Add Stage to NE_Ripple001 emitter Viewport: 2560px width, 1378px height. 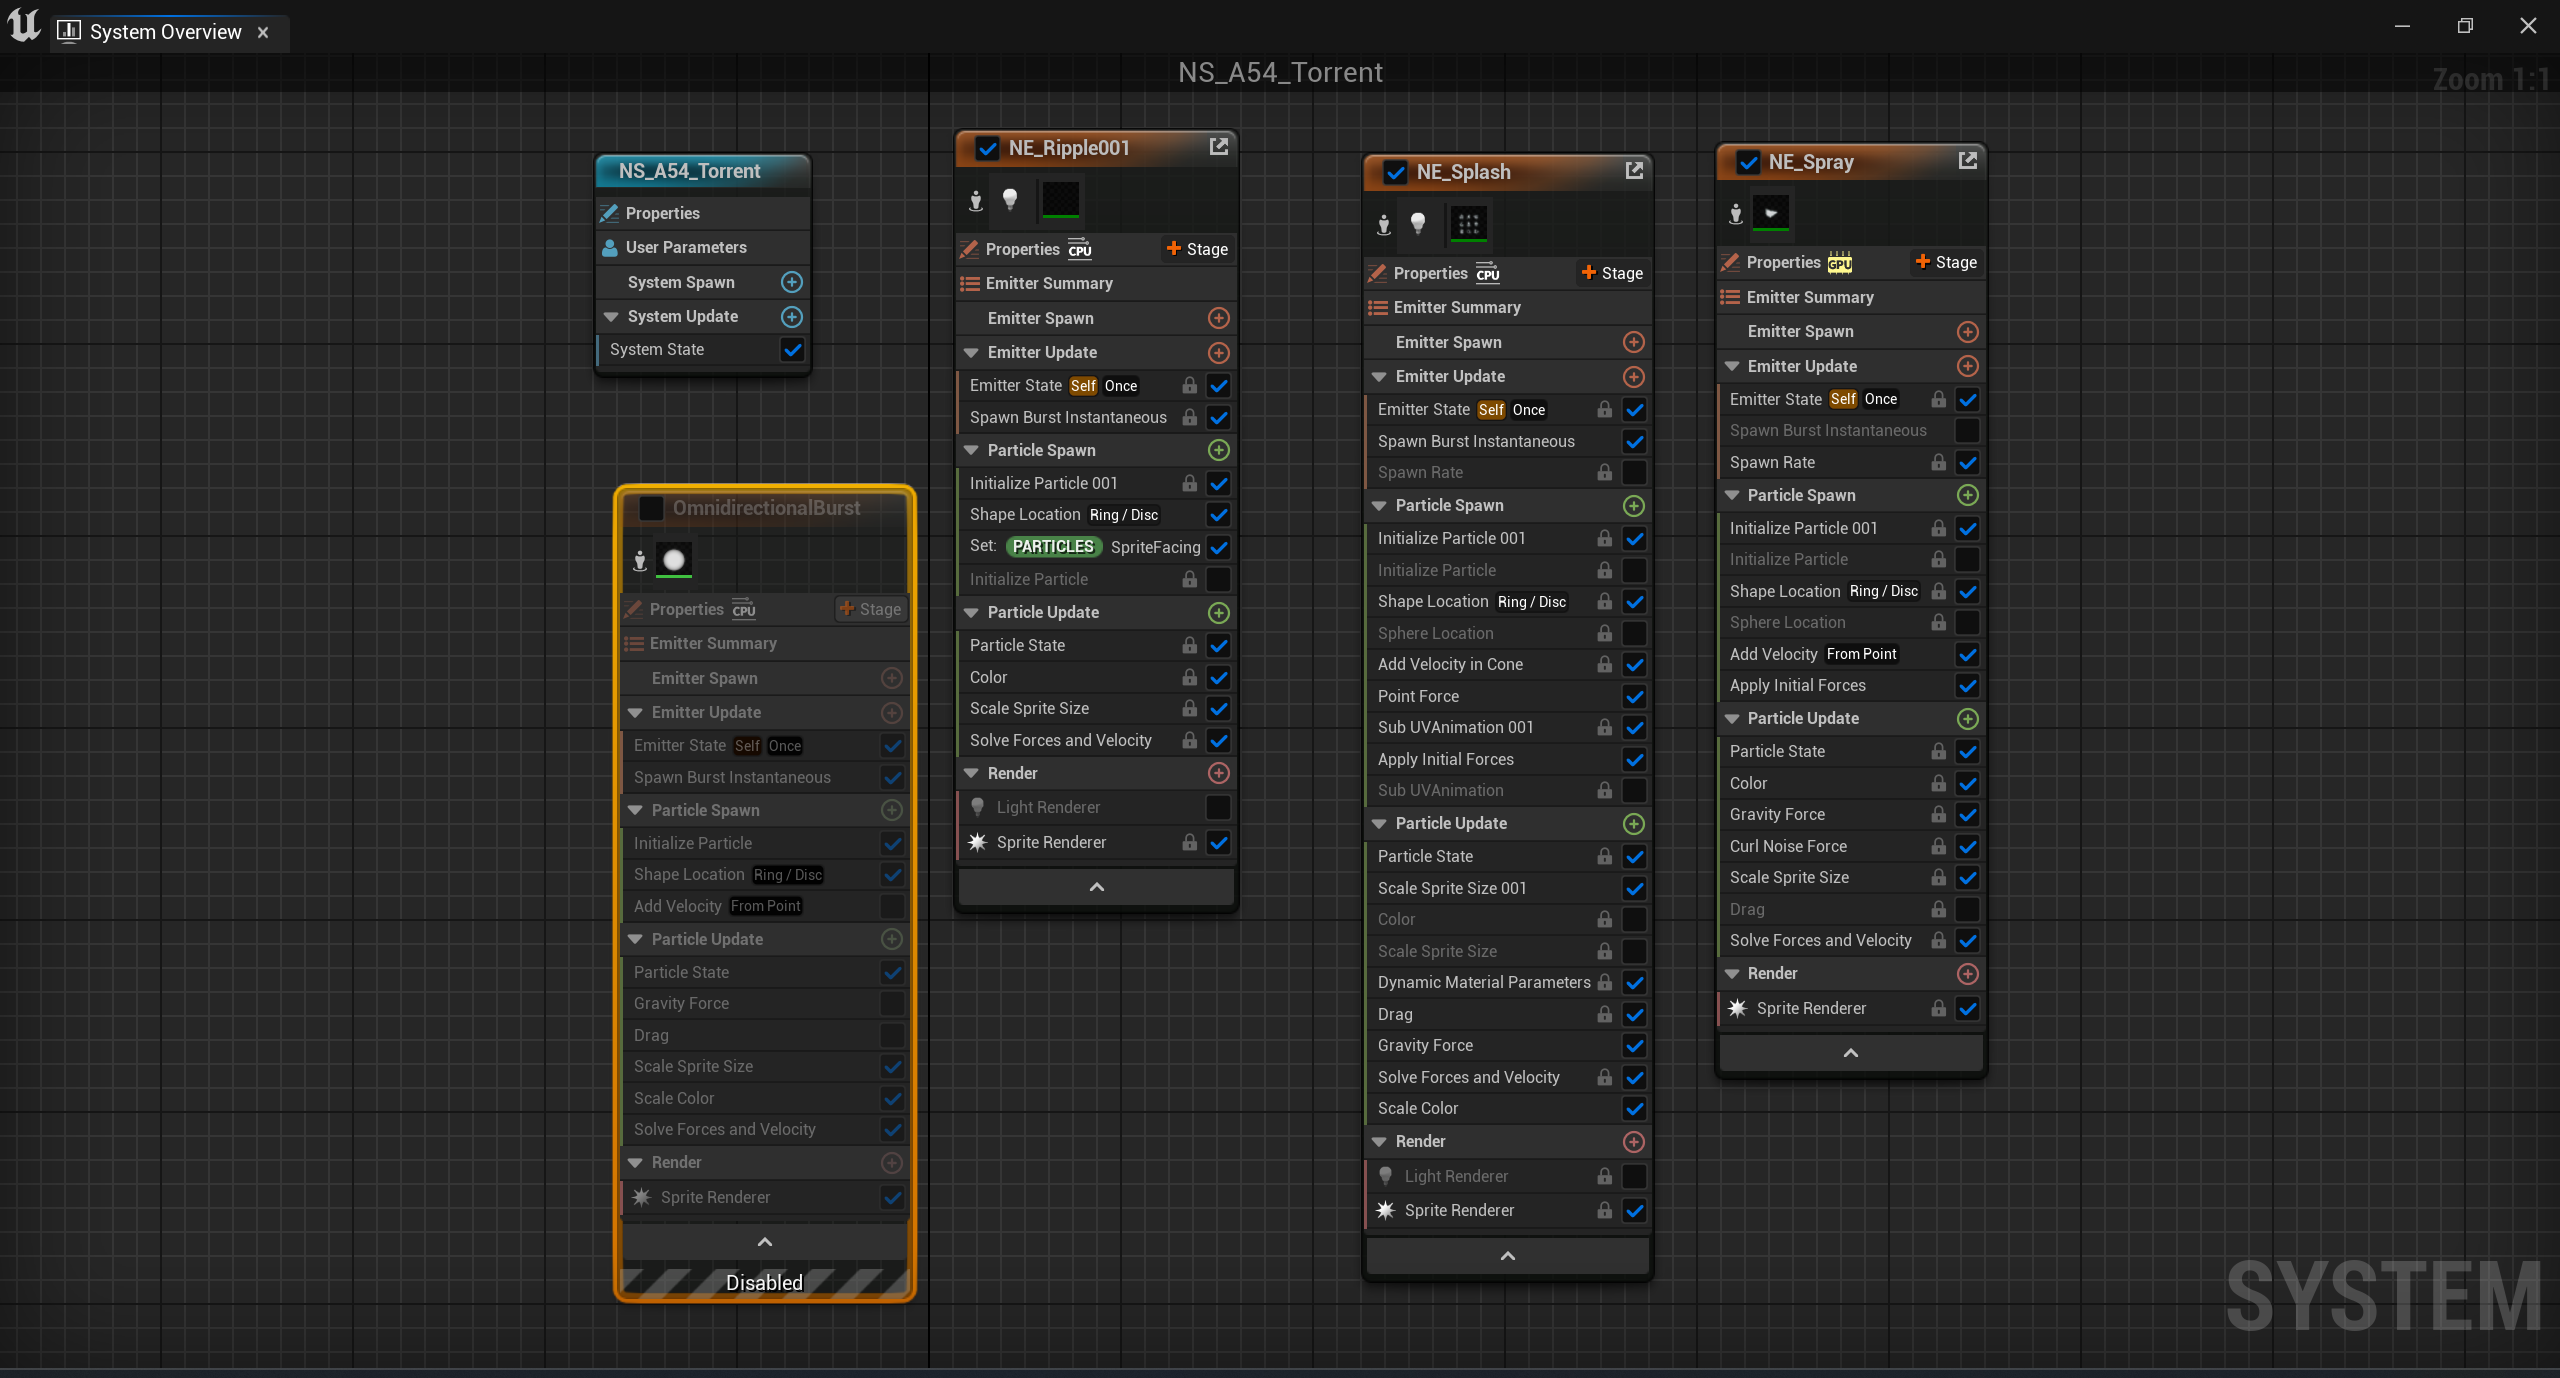[x=1197, y=249]
